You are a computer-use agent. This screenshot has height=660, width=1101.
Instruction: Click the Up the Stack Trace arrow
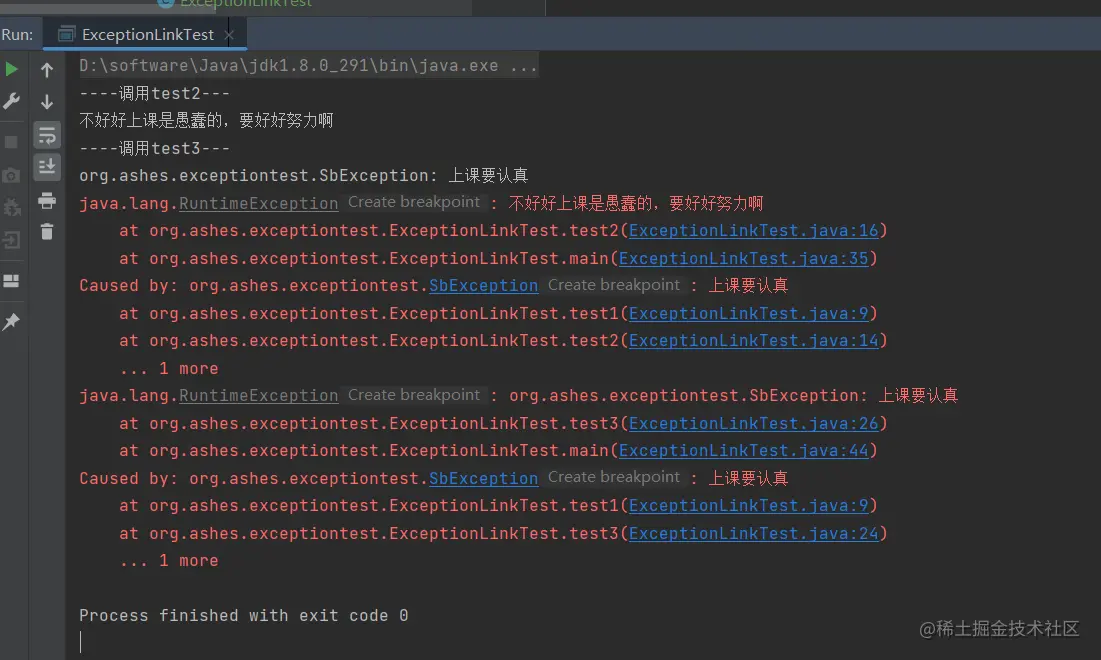click(x=47, y=70)
